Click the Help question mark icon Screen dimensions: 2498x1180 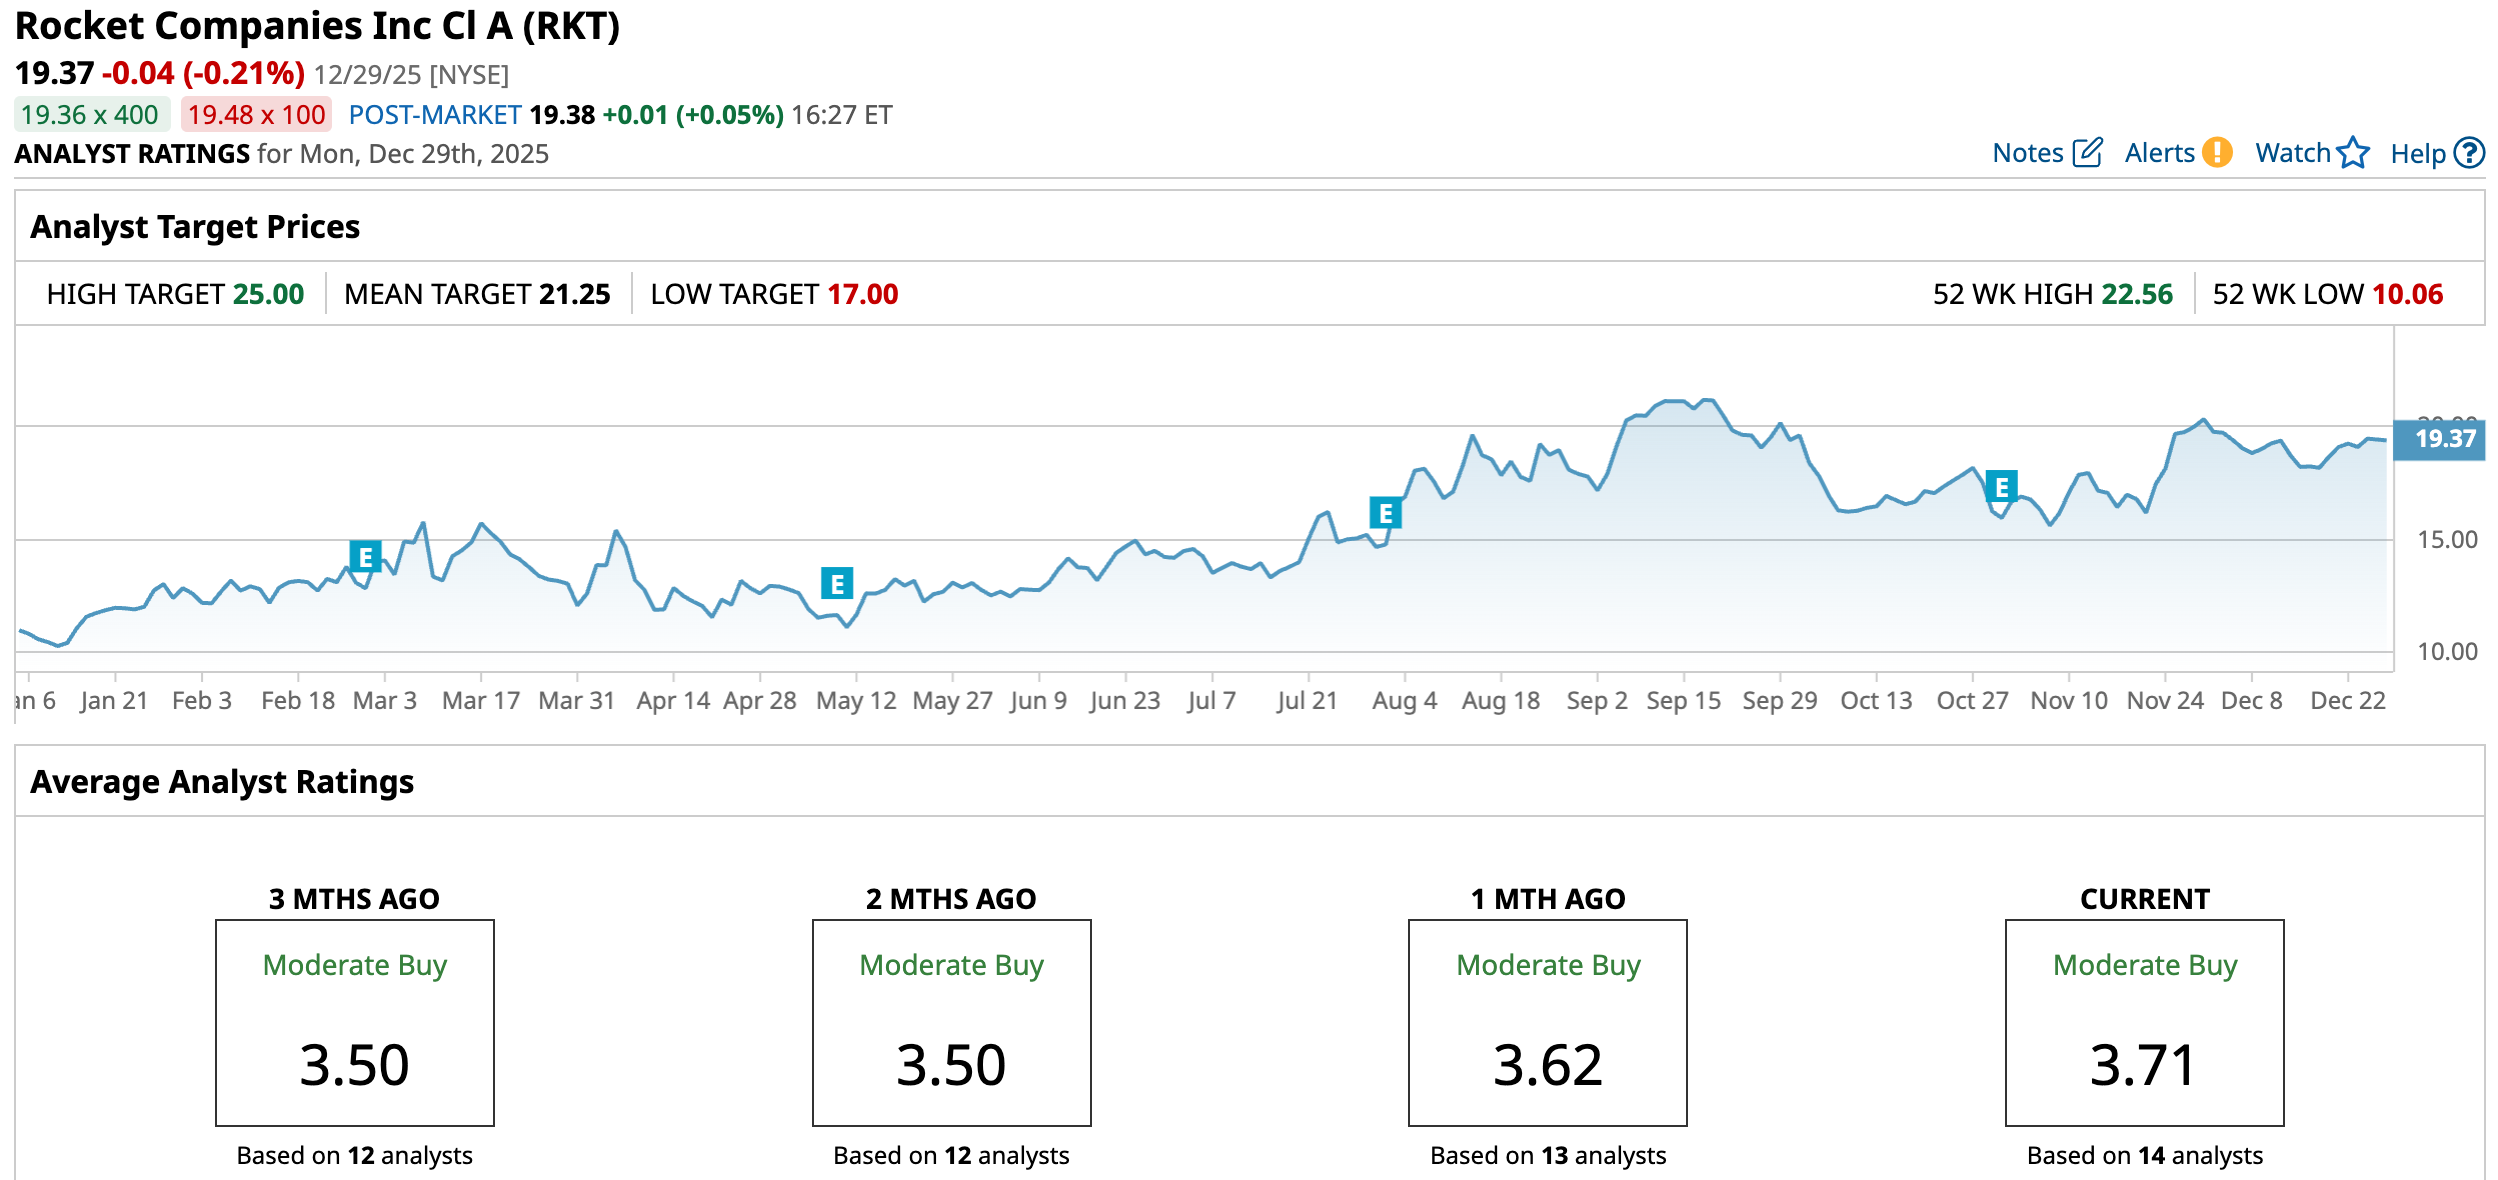click(x=2469, y=153)
